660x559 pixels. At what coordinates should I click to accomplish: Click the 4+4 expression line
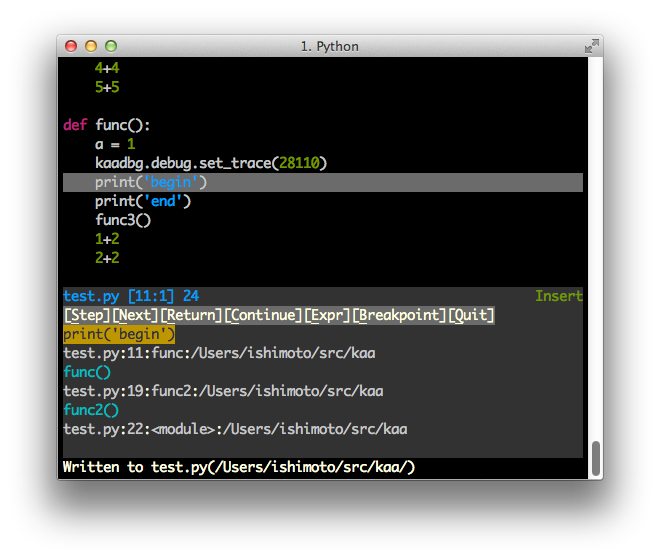[107, 68]
